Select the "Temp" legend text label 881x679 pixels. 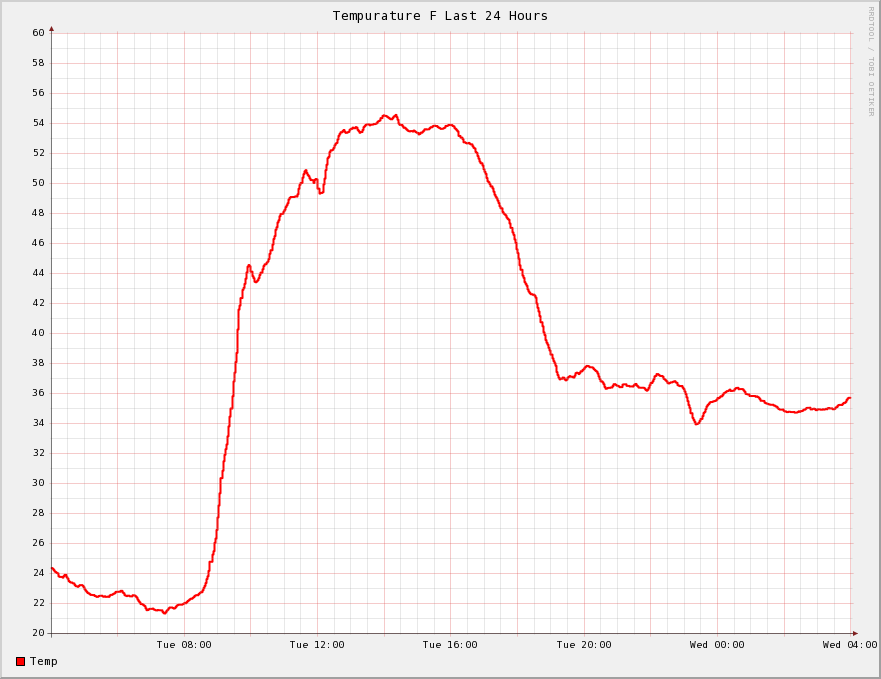pyautogui.click(x=44, y=661)
